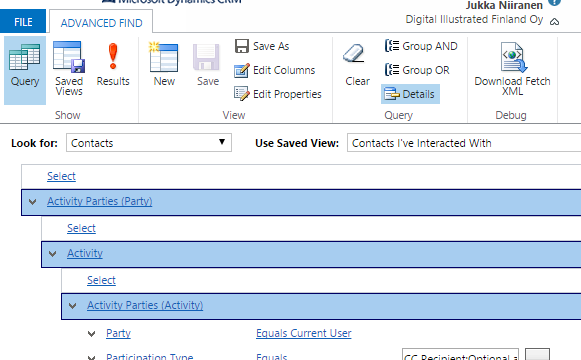The image size is (581, 360).
Task: Open Edit Columns
Action: point(275,70)
